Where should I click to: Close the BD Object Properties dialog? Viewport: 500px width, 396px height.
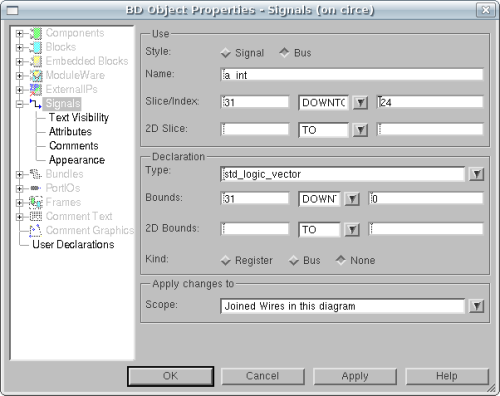click(x=485, y=10)
